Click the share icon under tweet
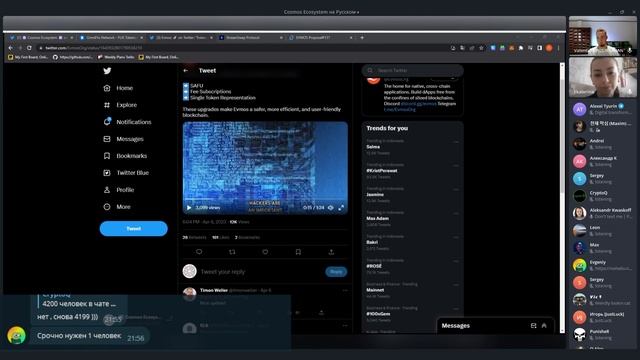The width and height of the screenshot is (640, 360). 331,252
